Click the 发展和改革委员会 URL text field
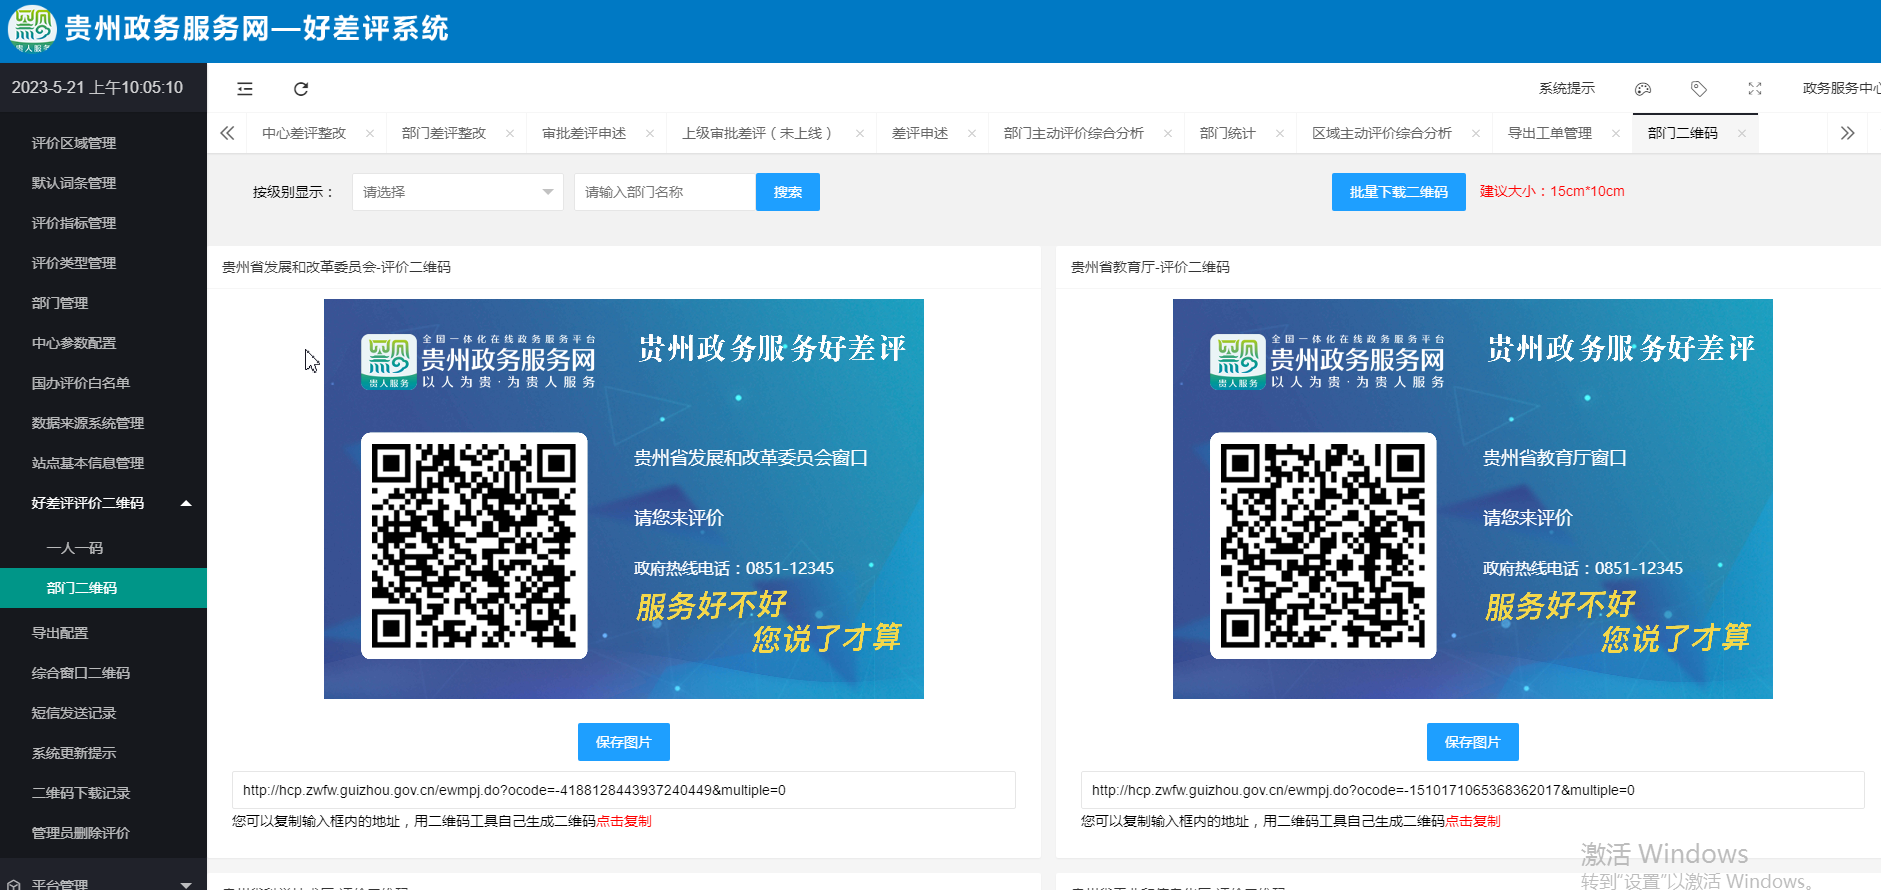This screenshot has width=1881, height=890. 624,790
